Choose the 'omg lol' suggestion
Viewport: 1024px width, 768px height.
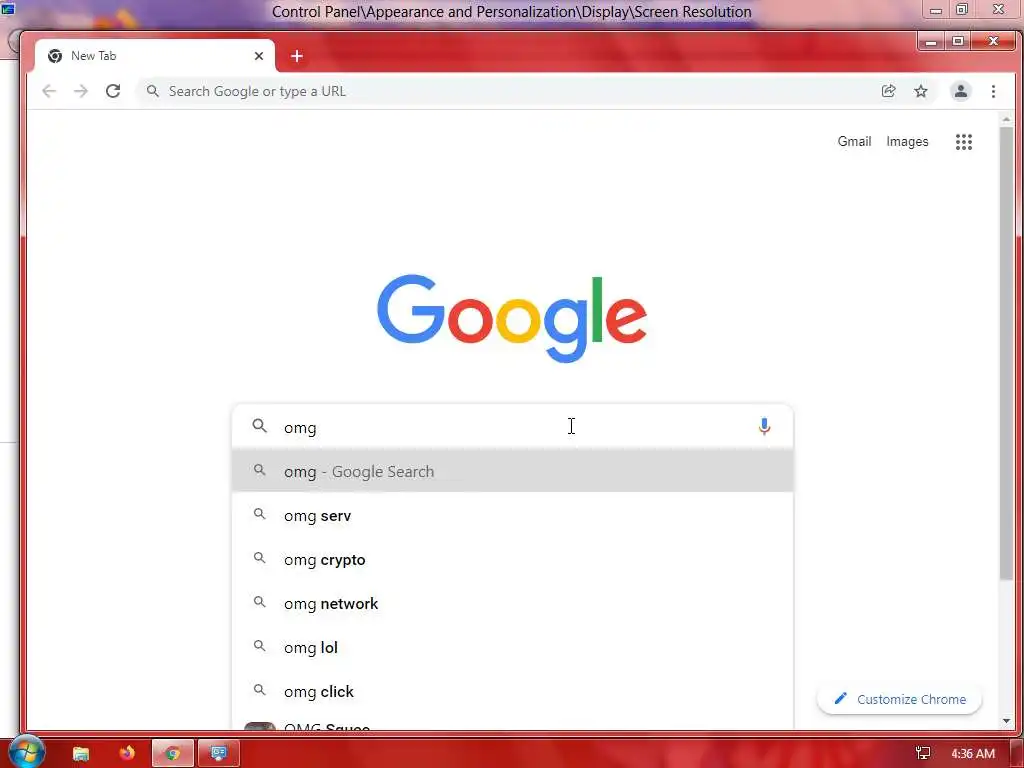pos(513,647)
